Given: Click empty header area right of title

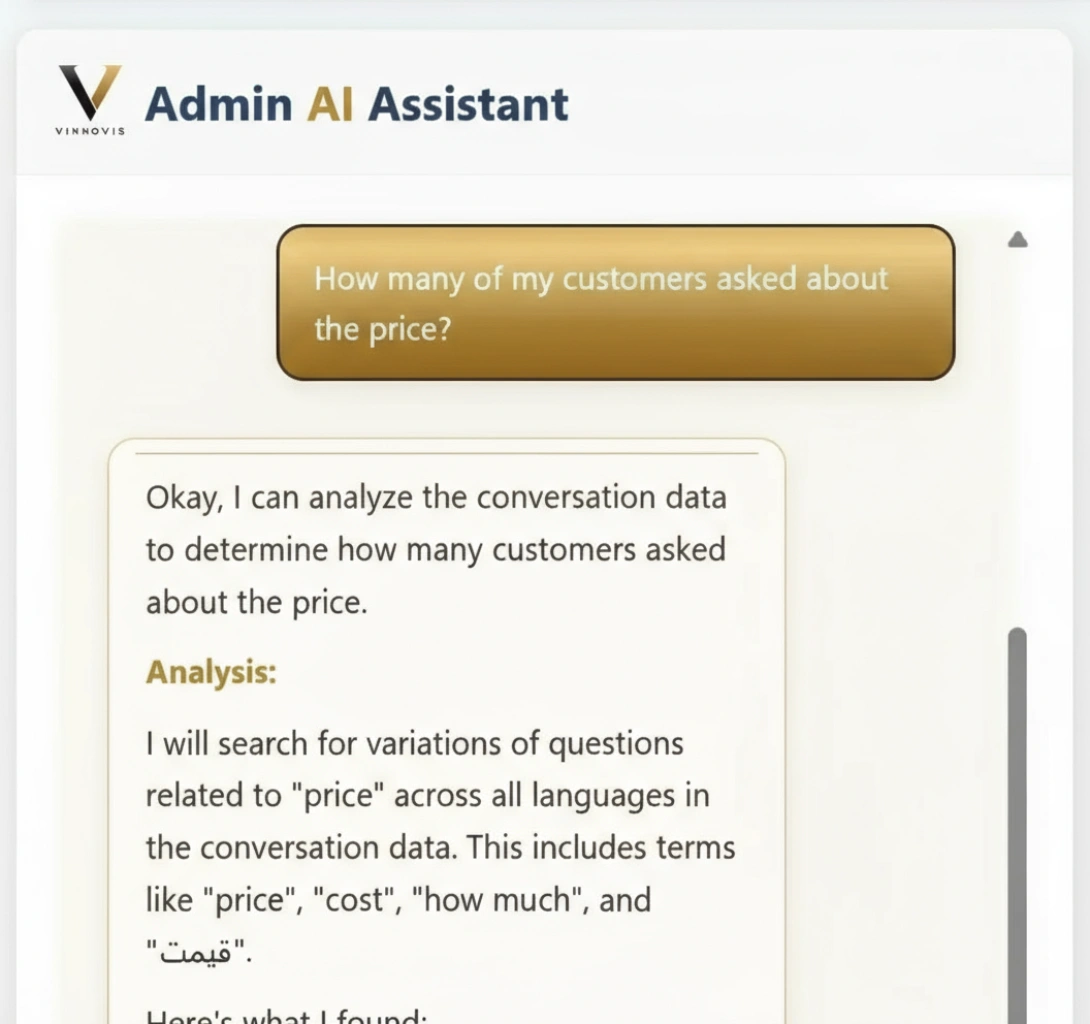Looking at the screenshot, I should point(820,105).
